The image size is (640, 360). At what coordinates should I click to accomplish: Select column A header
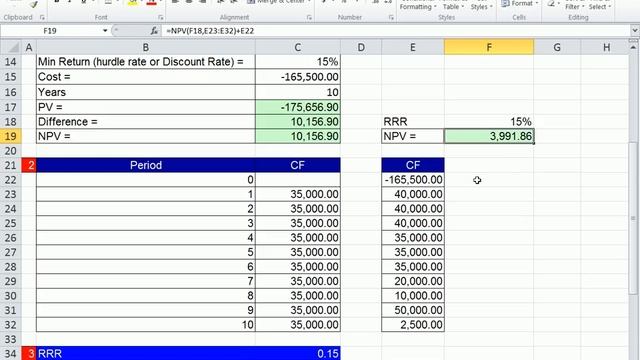pos(29,48)
